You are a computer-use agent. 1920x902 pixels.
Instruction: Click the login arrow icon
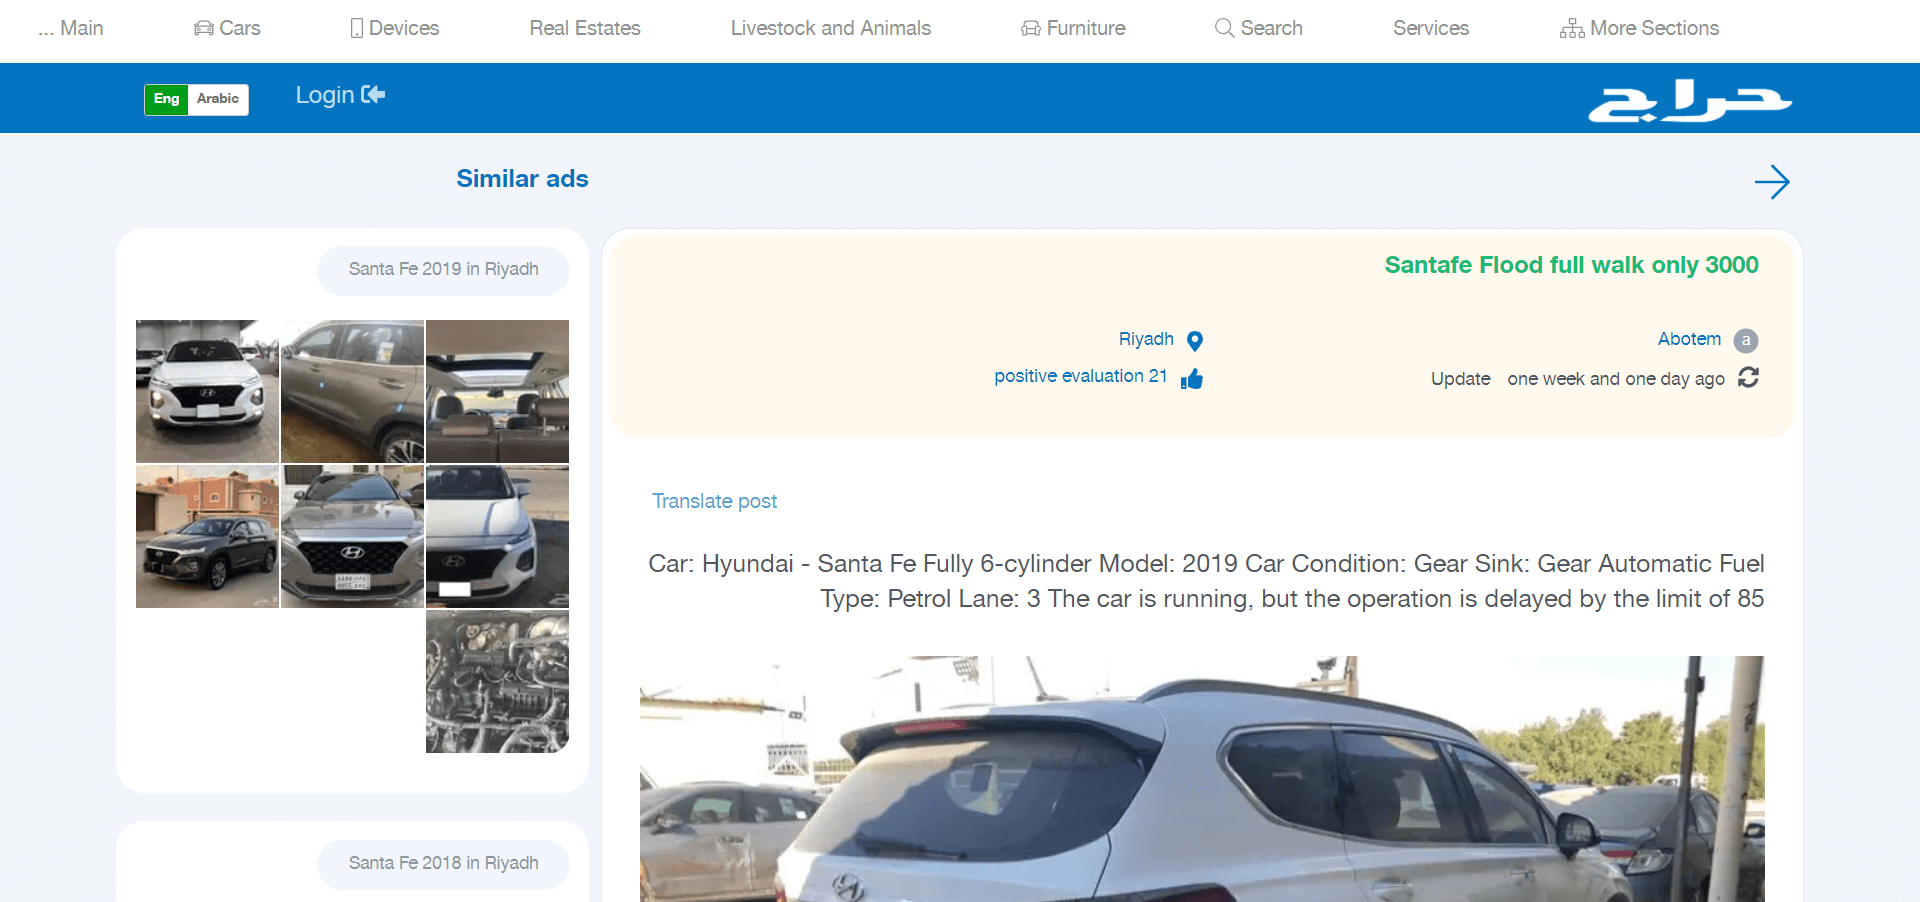373,94
